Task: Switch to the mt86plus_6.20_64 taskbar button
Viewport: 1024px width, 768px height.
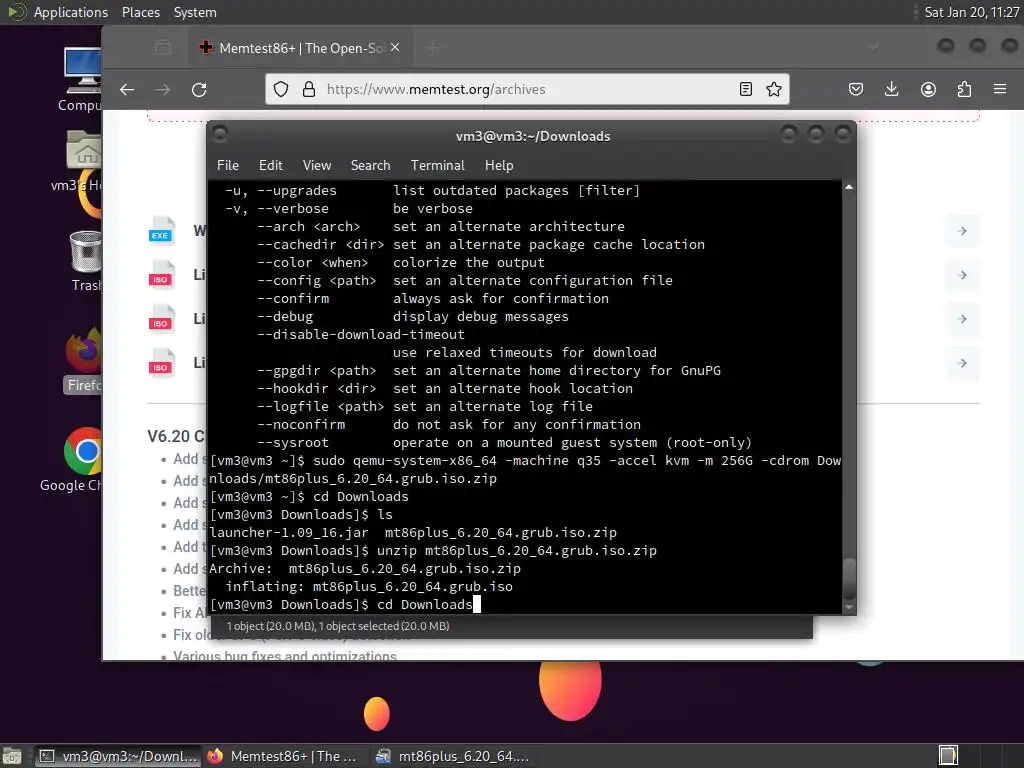Action: point(453,756)
